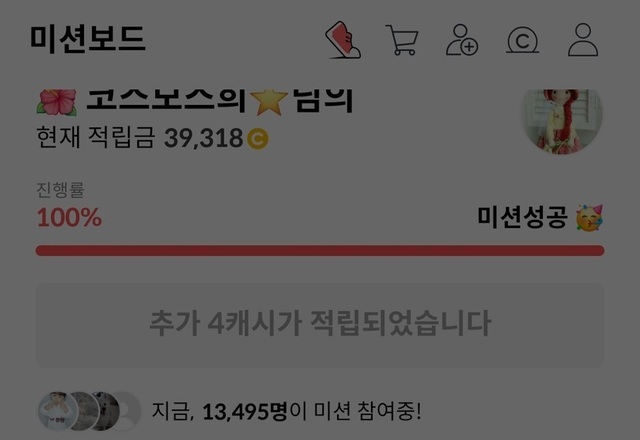Viewport: 640px width, 440px height.
Task: Click the red mission progress bar
Action: tap(320, 251)
